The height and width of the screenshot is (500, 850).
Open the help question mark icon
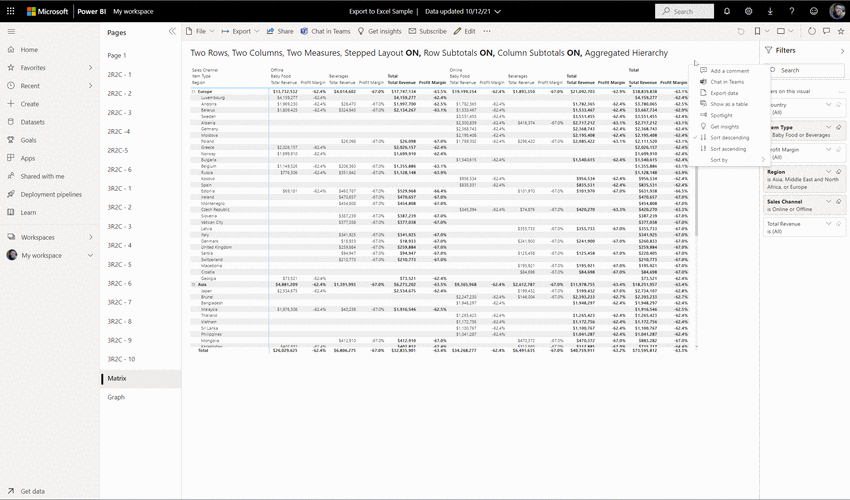(792, 11)
